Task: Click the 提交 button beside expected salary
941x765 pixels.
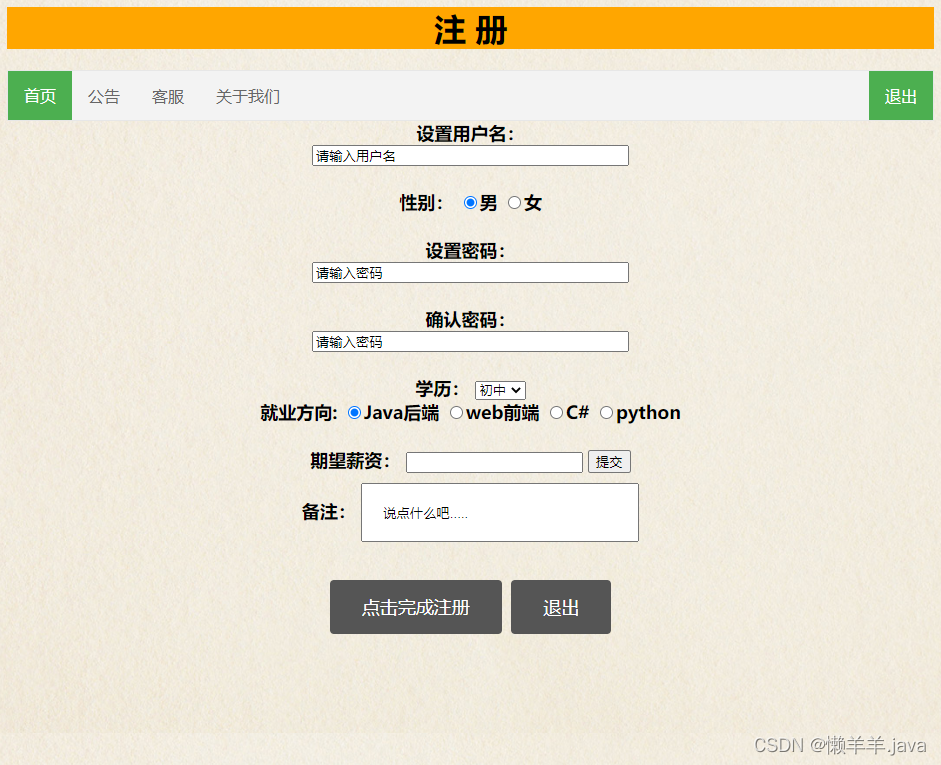Action: 609,461
